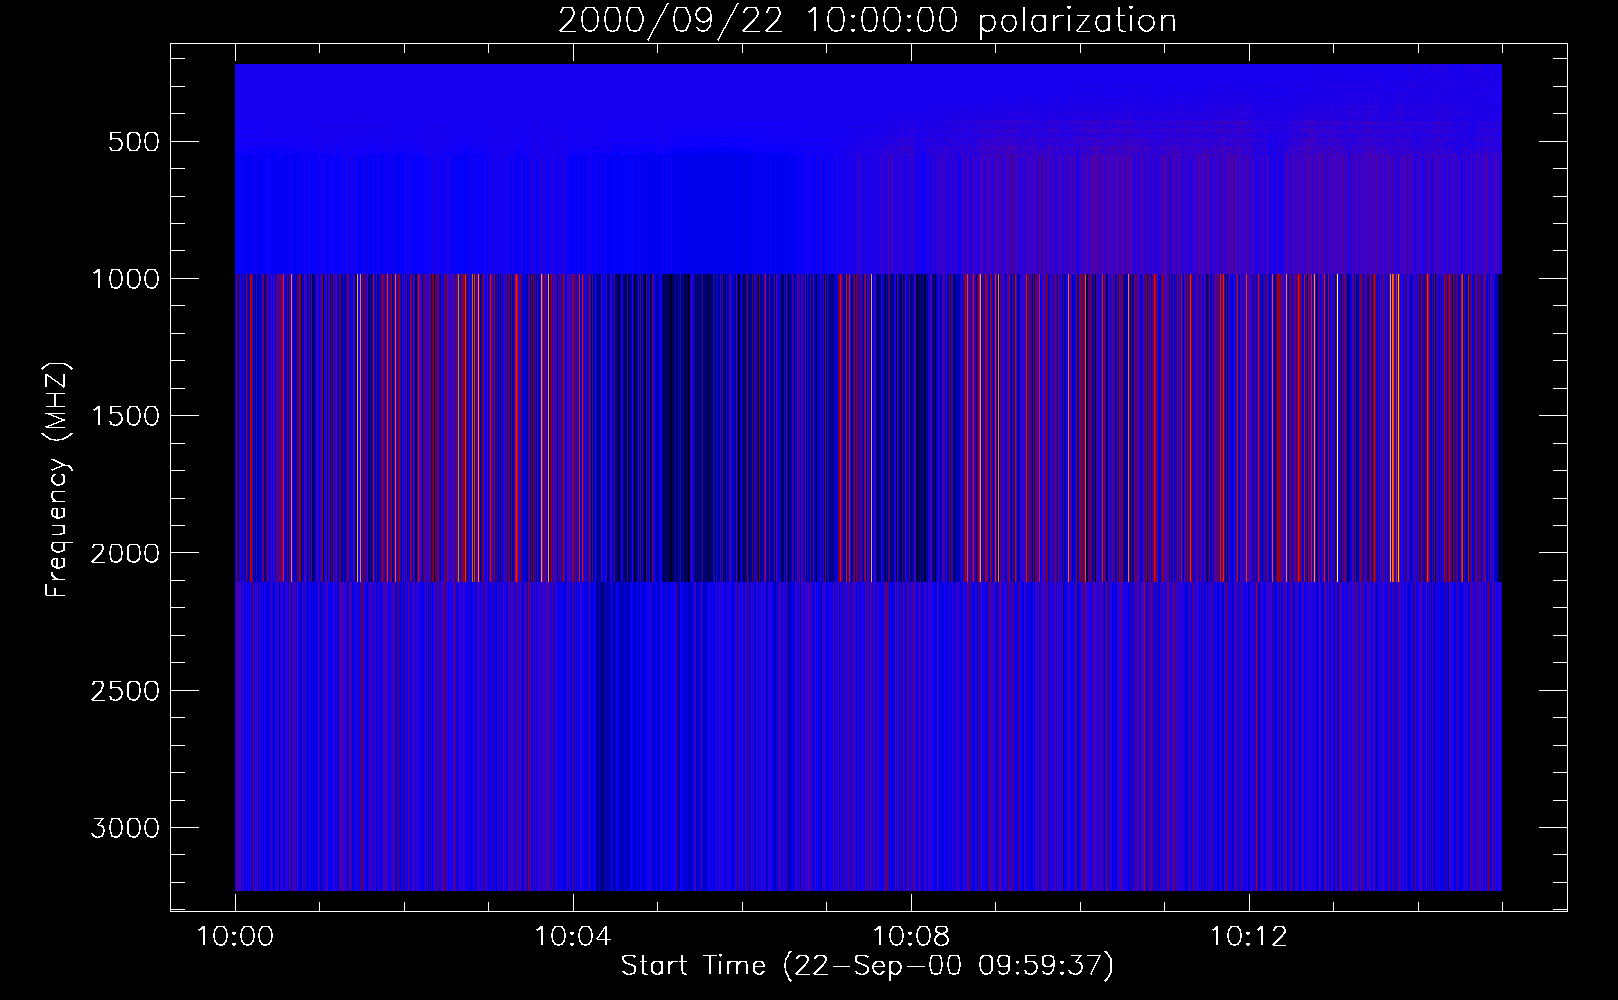The height and width of the screenshot is (1000, 1618).
Task: Select the 500 frequency axis label
Action: [x=135, y=142]
